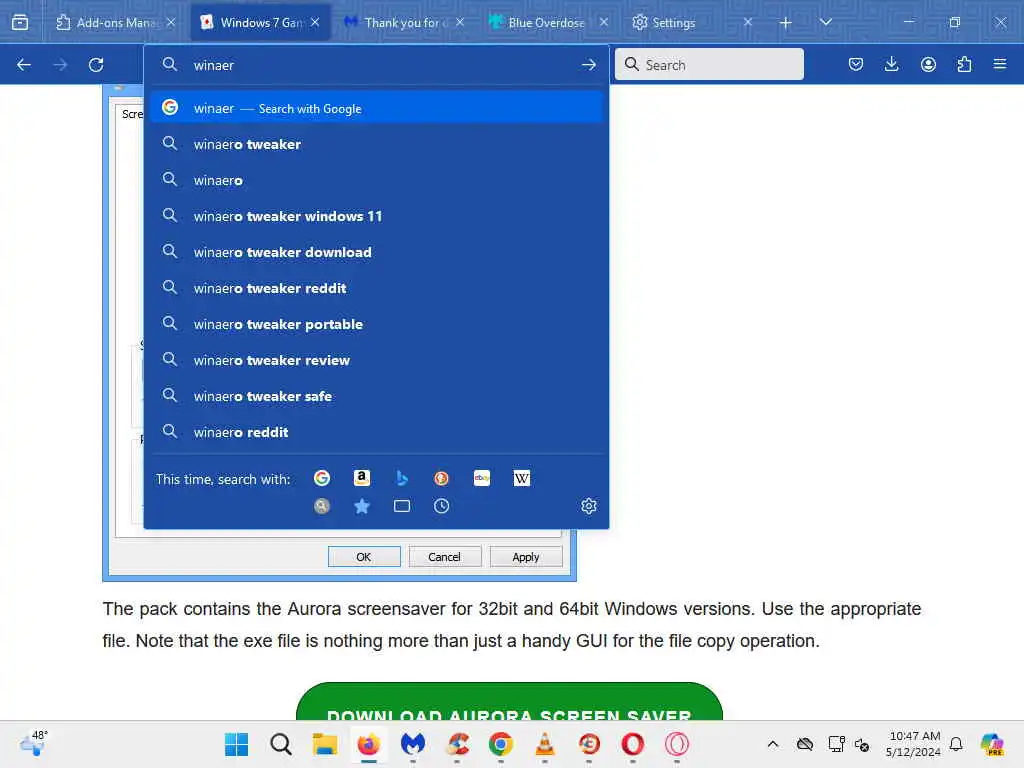Choose suggestion 'winaero tweaker'

[376, 144]
